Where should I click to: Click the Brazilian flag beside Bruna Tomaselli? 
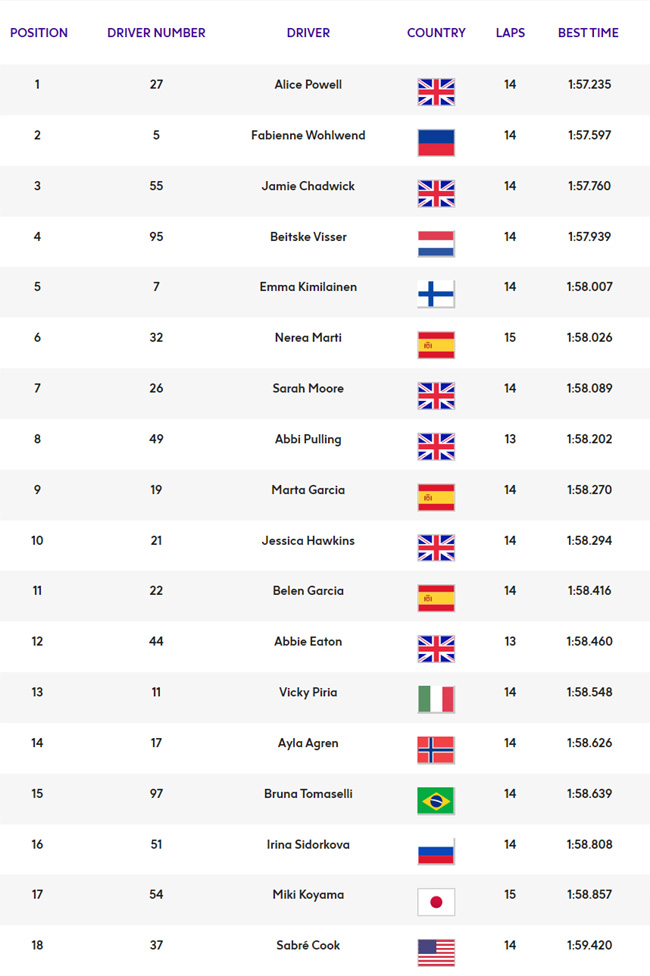tap(436, 801)
